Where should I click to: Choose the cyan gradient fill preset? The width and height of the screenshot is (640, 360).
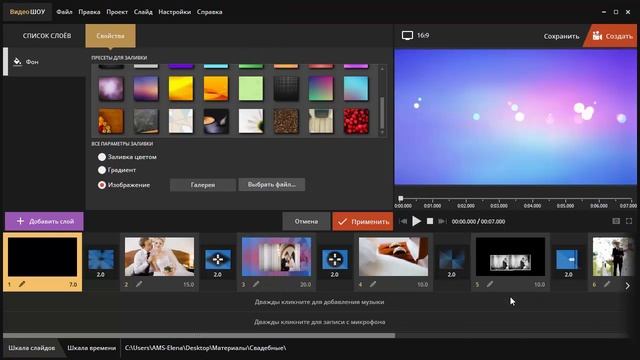356,88
